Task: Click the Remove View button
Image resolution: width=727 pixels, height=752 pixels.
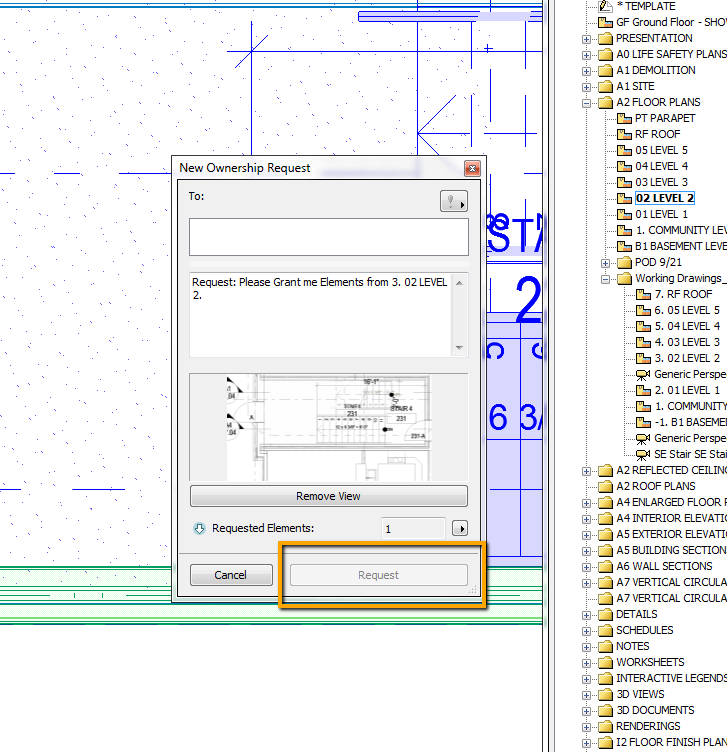Action: (328, 496)
